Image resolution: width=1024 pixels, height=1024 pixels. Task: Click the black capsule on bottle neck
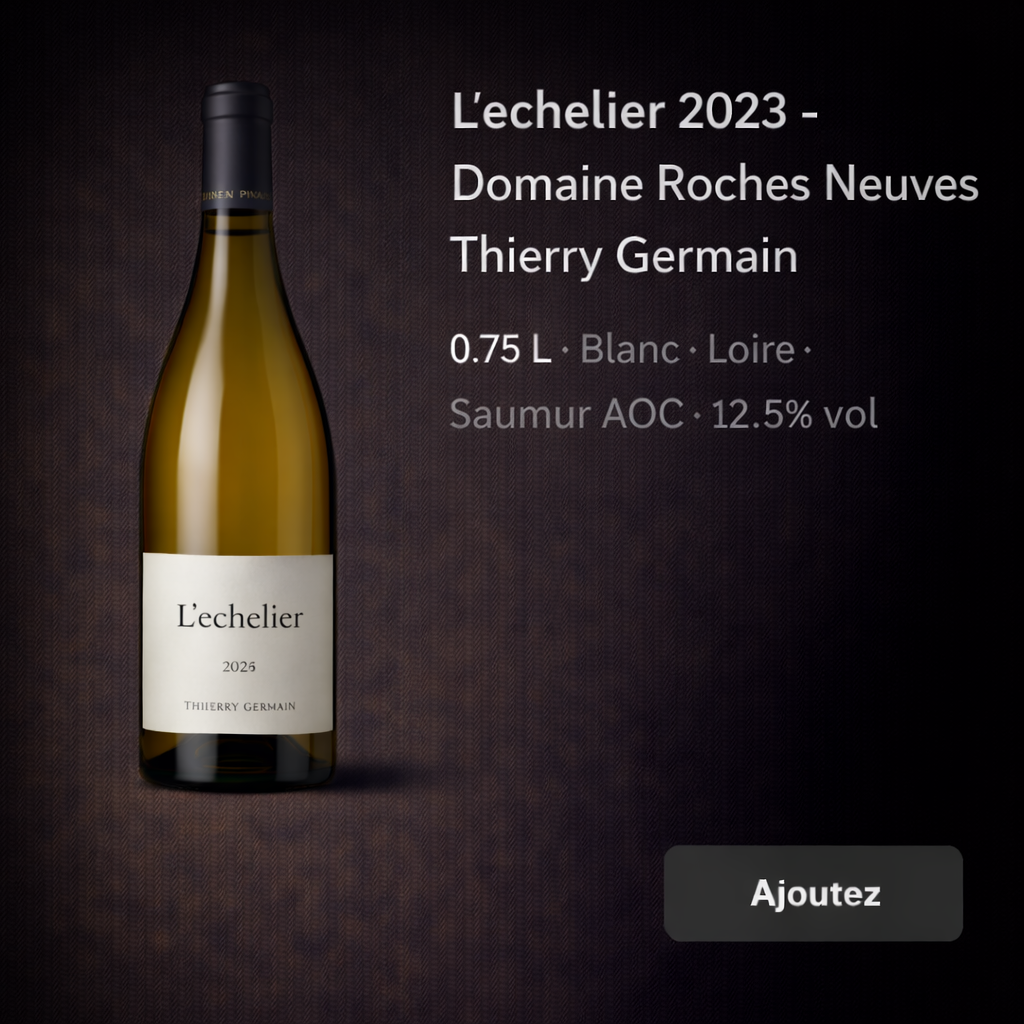coord(236,146)
